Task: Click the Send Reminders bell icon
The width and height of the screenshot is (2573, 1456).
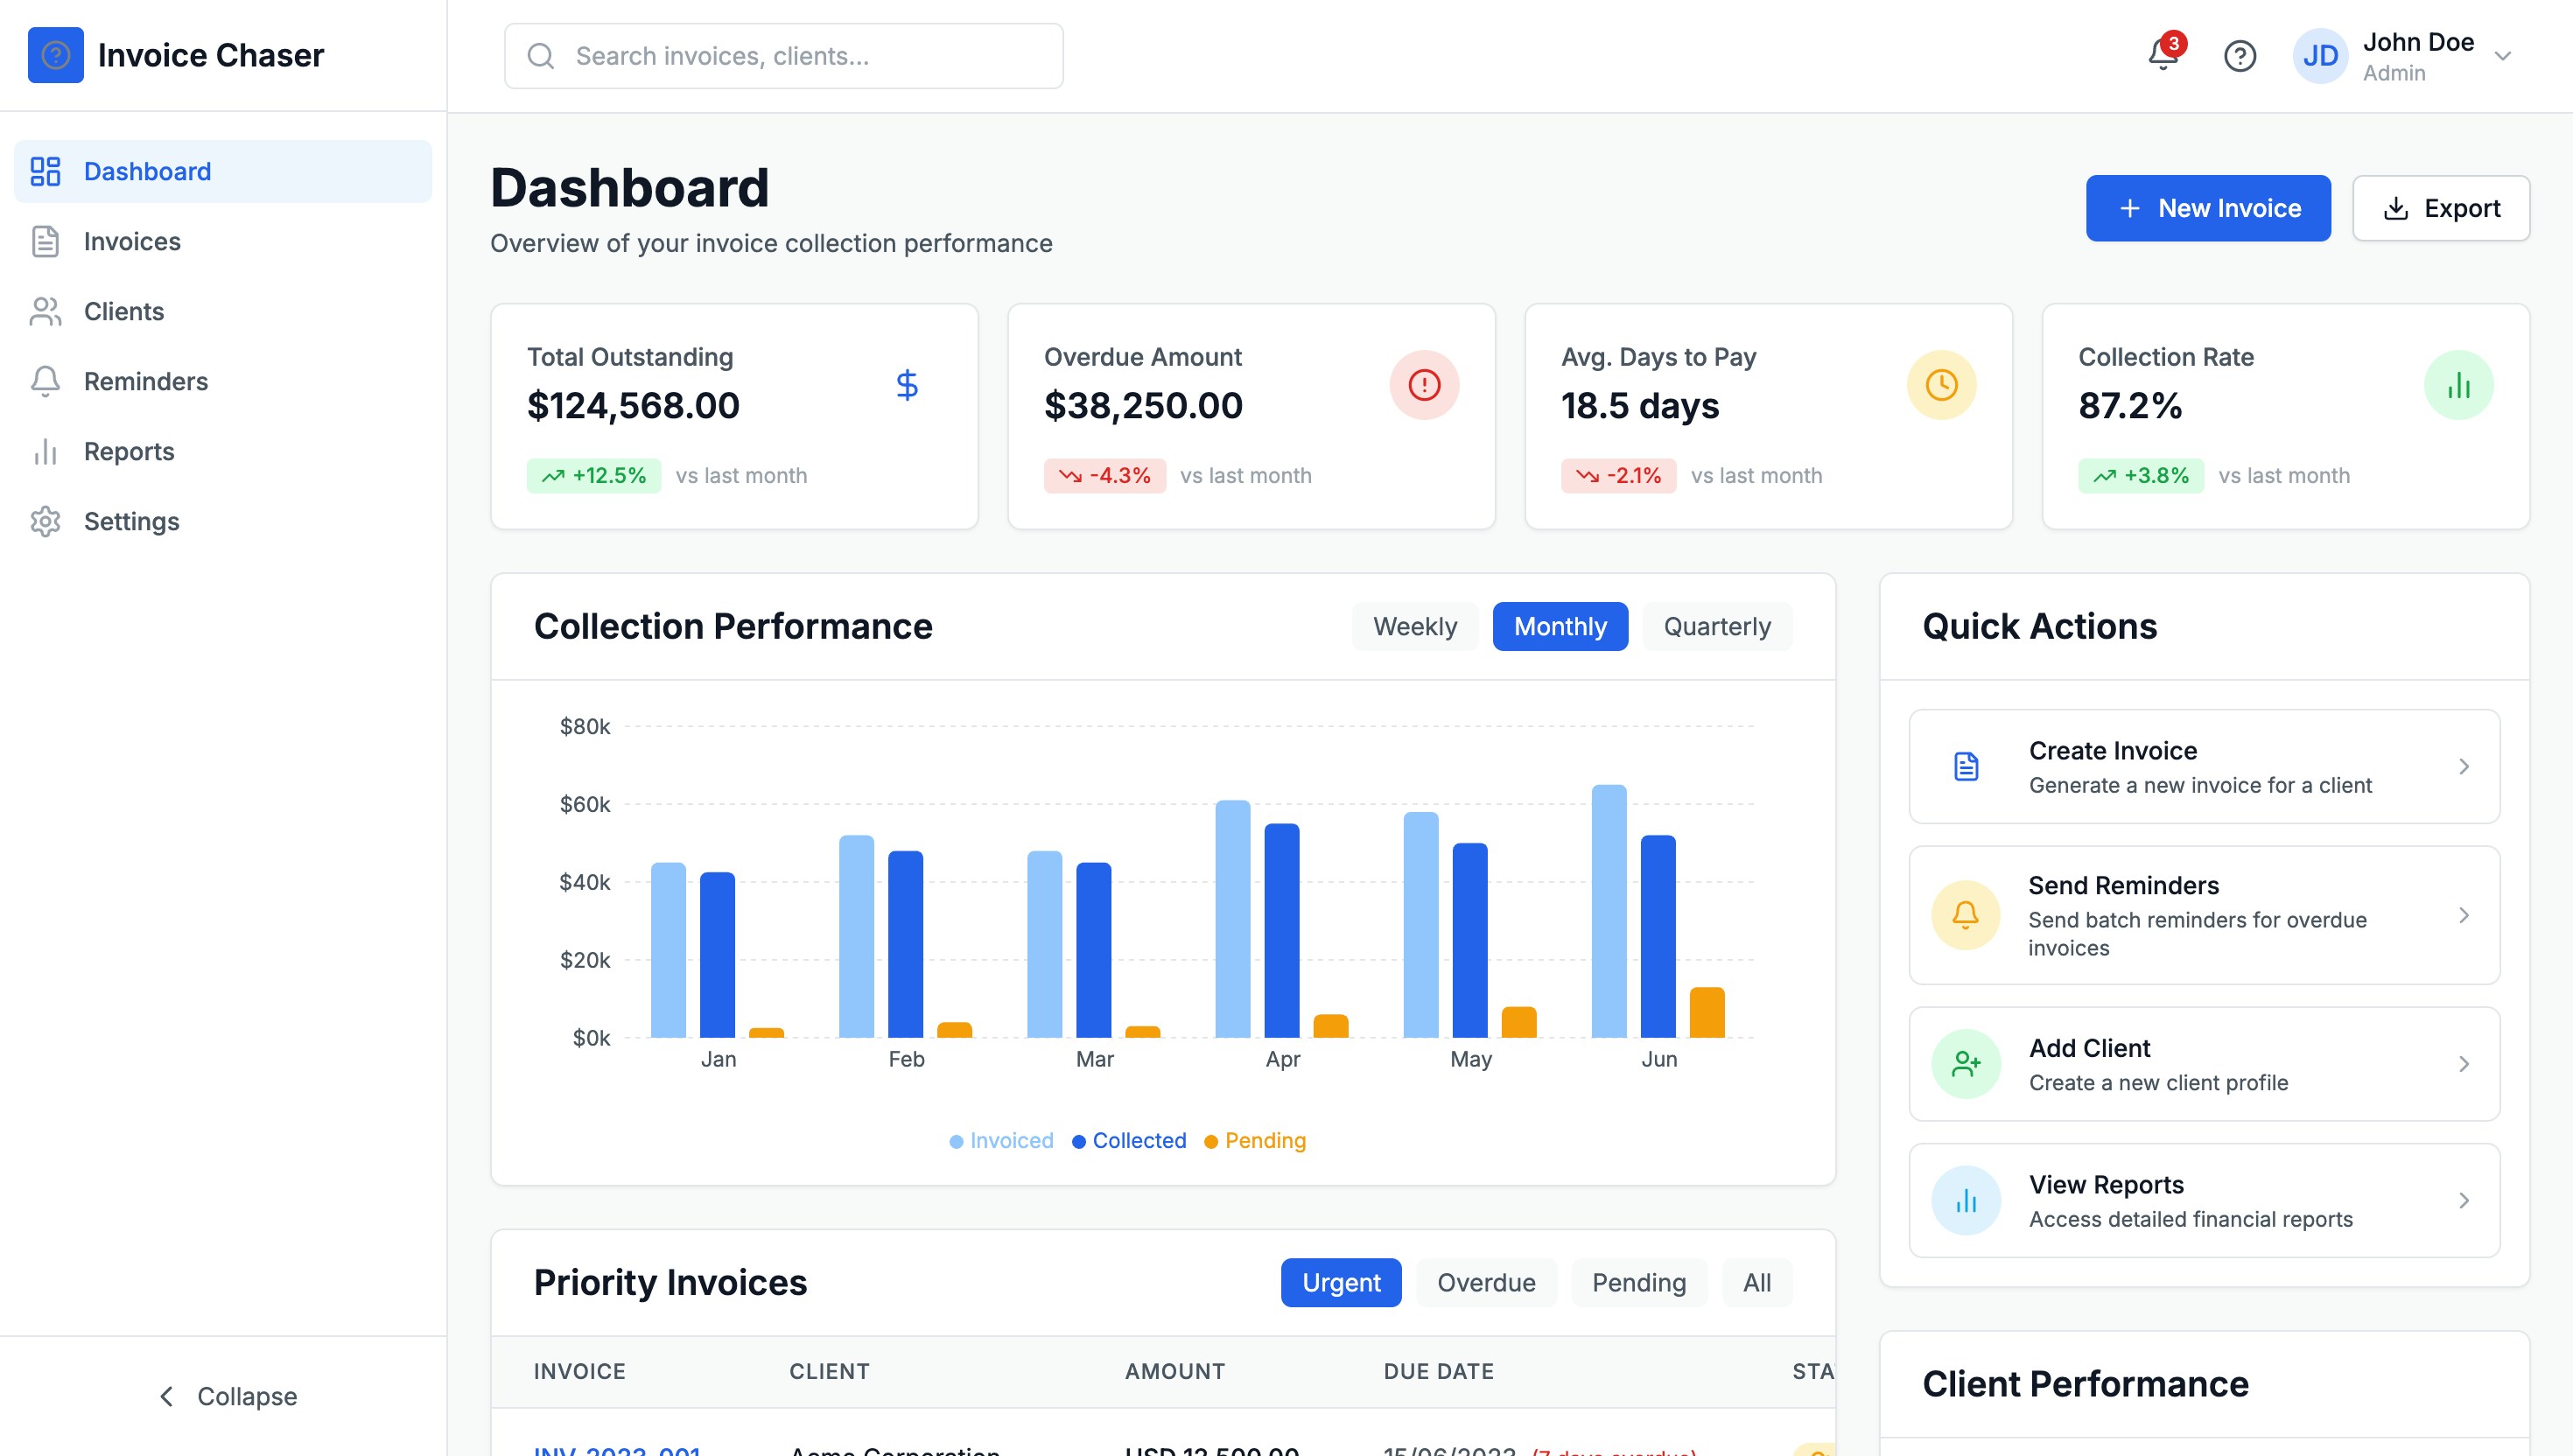Action: (x=1965, y=914)
